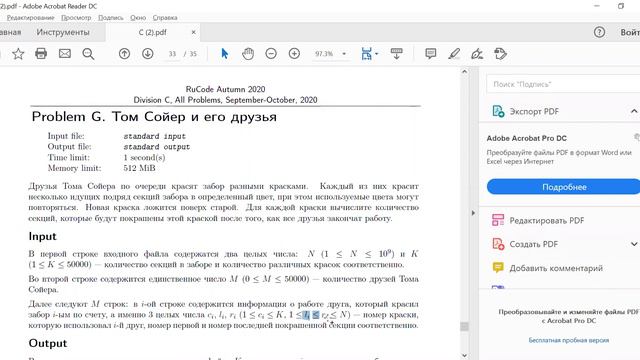The image size is (640, 360).
Task: Click the Output section heading
Action: (48, 343)
